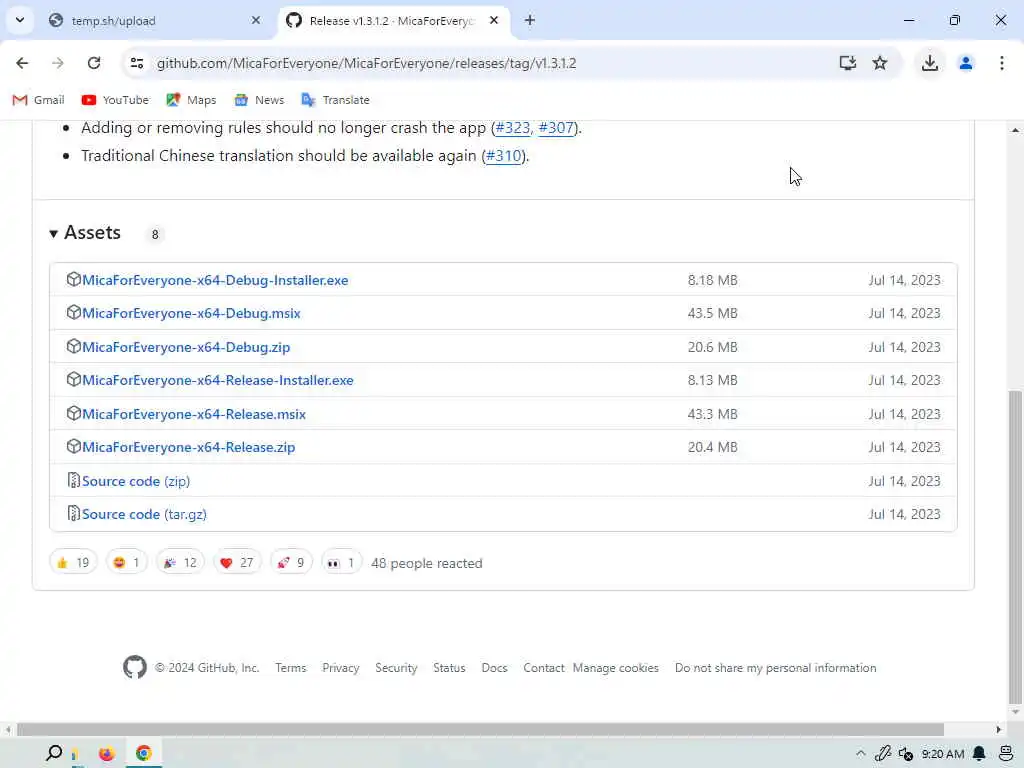The height and width of the screenshot is (768, 1024).
Task: Click the Chrome taskbar icon
Action: point(144,754)
